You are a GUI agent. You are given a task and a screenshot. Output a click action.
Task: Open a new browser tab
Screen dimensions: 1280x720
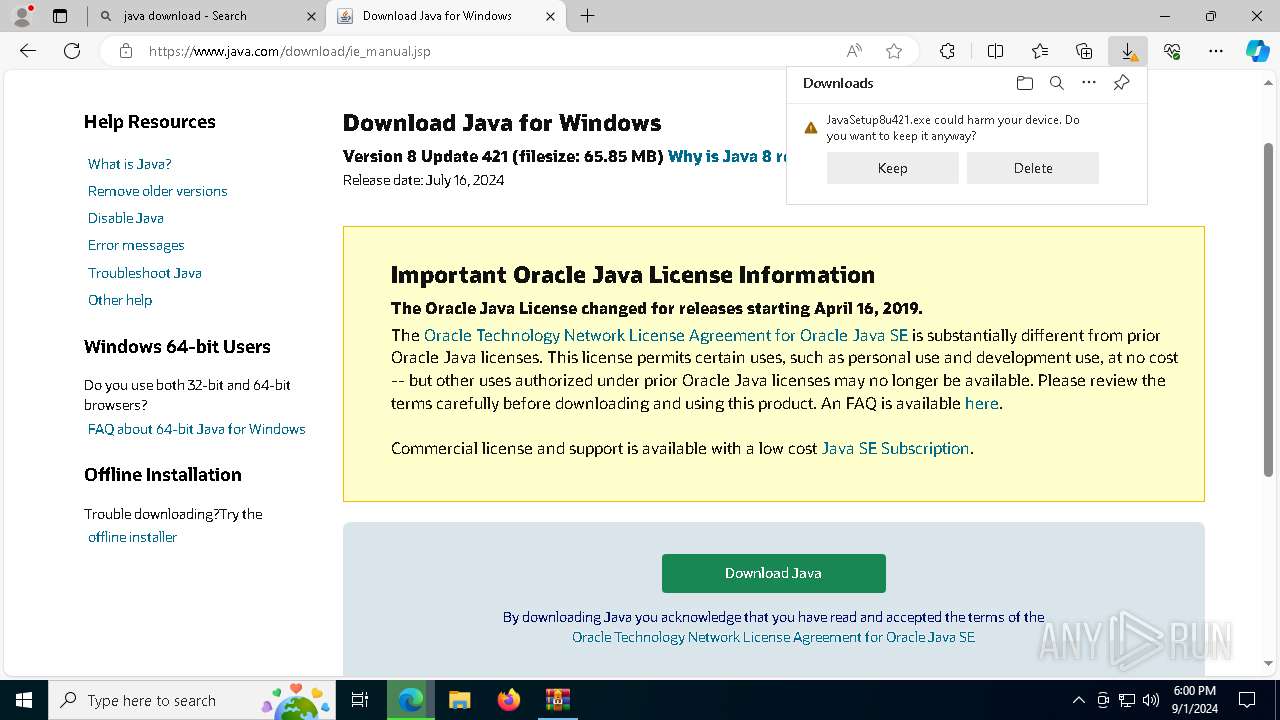pyautogui.click(x=588, y=16)
